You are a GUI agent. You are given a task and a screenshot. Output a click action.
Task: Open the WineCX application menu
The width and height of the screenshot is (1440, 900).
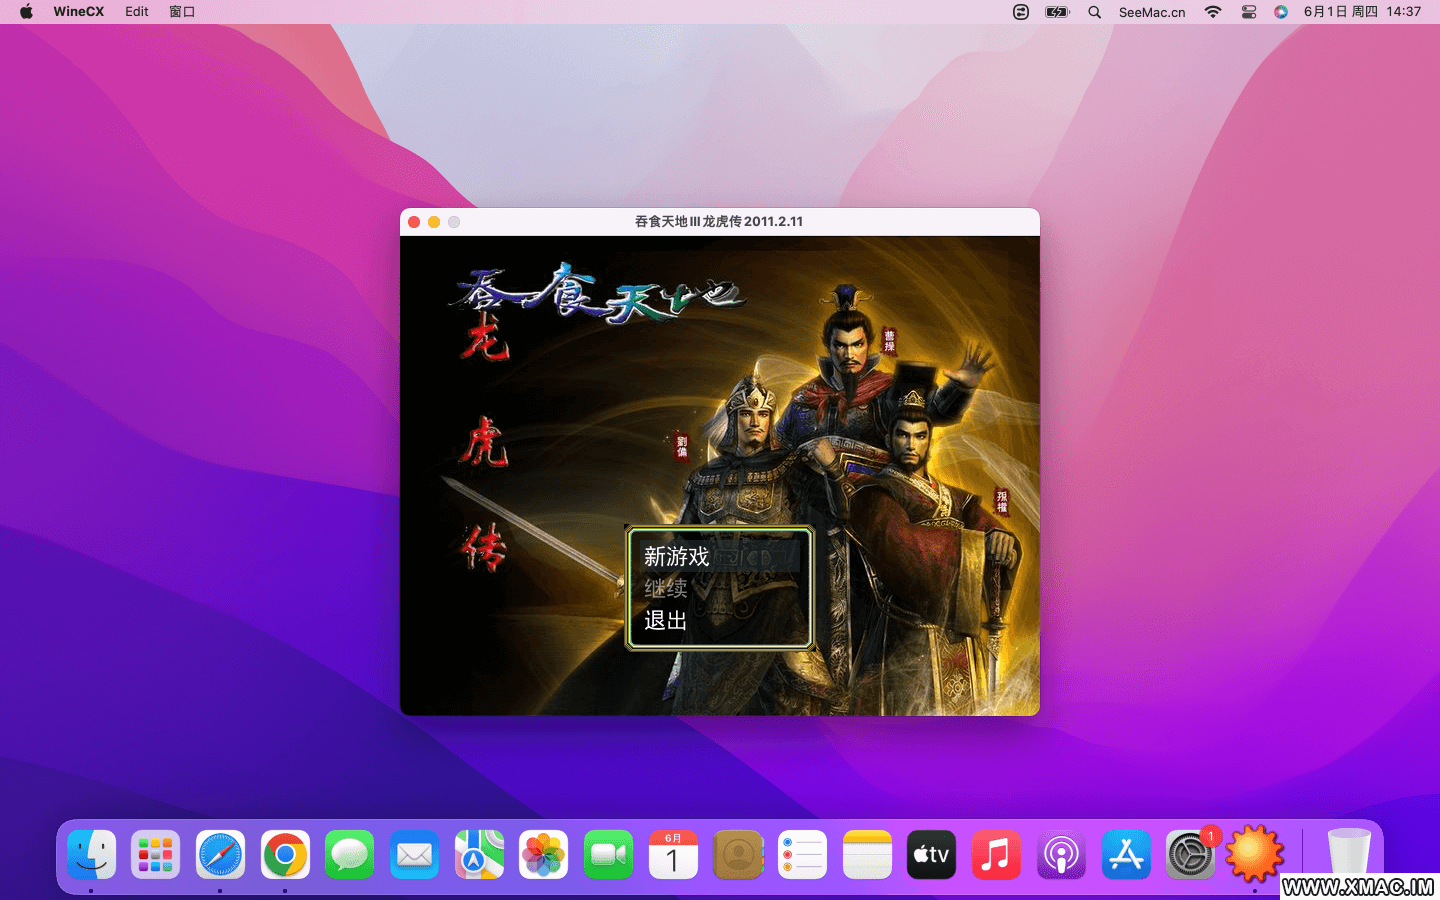[78, 12]
